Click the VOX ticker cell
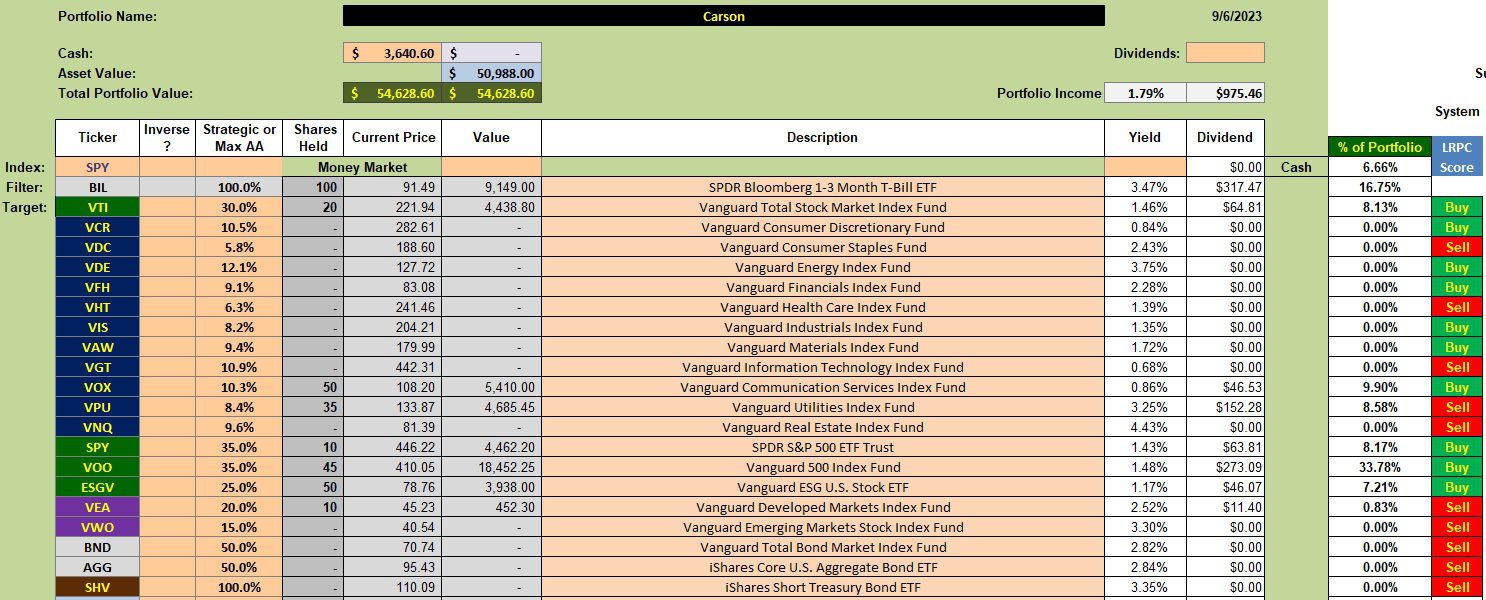This screenshot has width=1486, height=600. (97, 387)
